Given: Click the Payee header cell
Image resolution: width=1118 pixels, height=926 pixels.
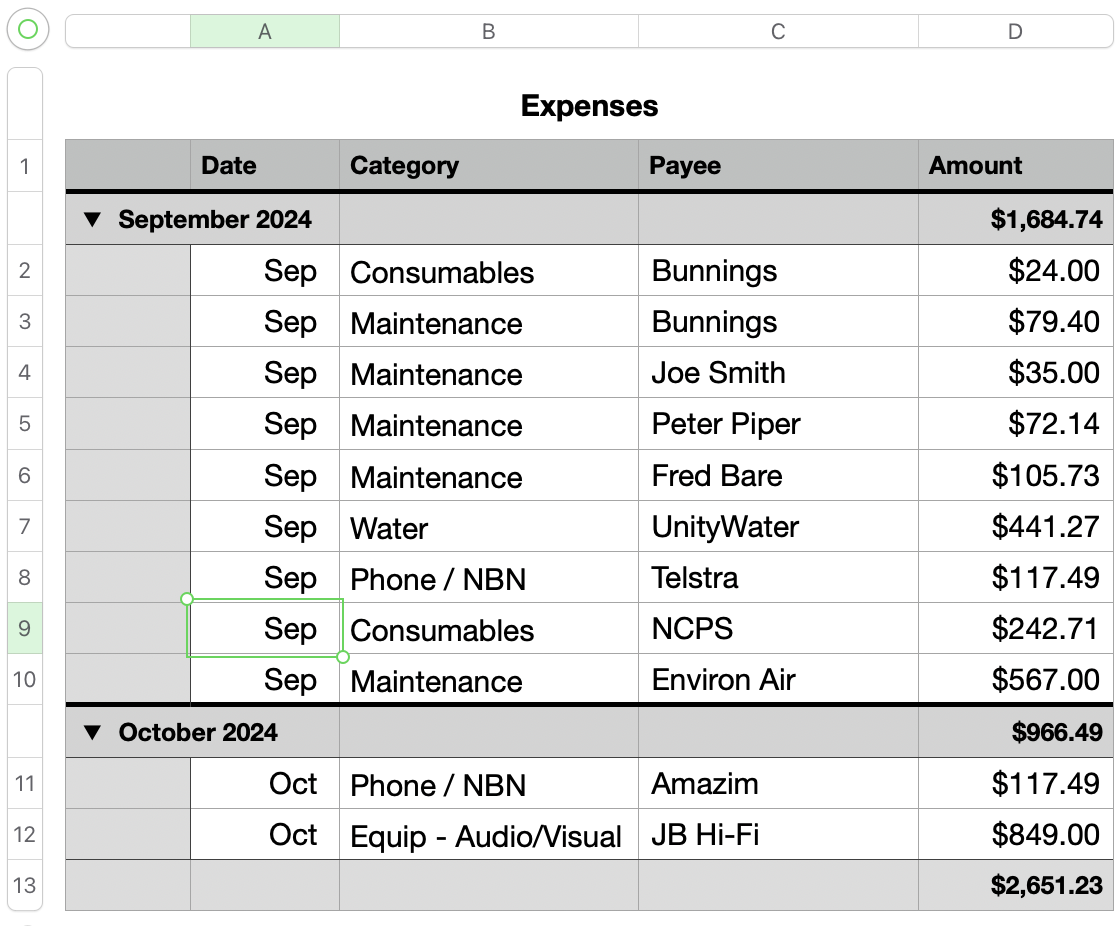Looking at the screenshot, I should click(778, 166).
